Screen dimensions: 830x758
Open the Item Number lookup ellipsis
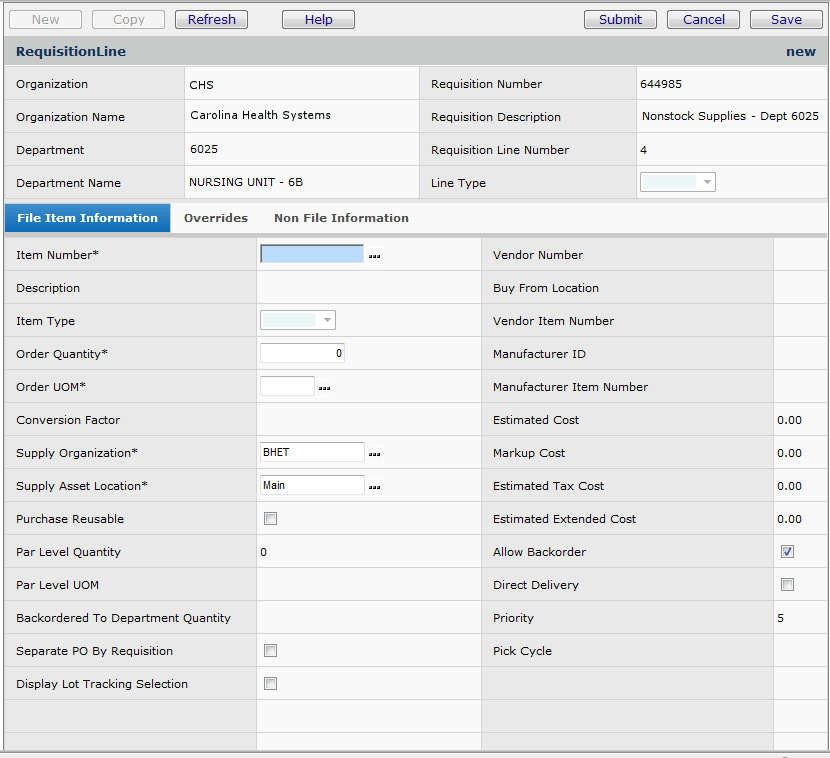[x=374, y=256]
